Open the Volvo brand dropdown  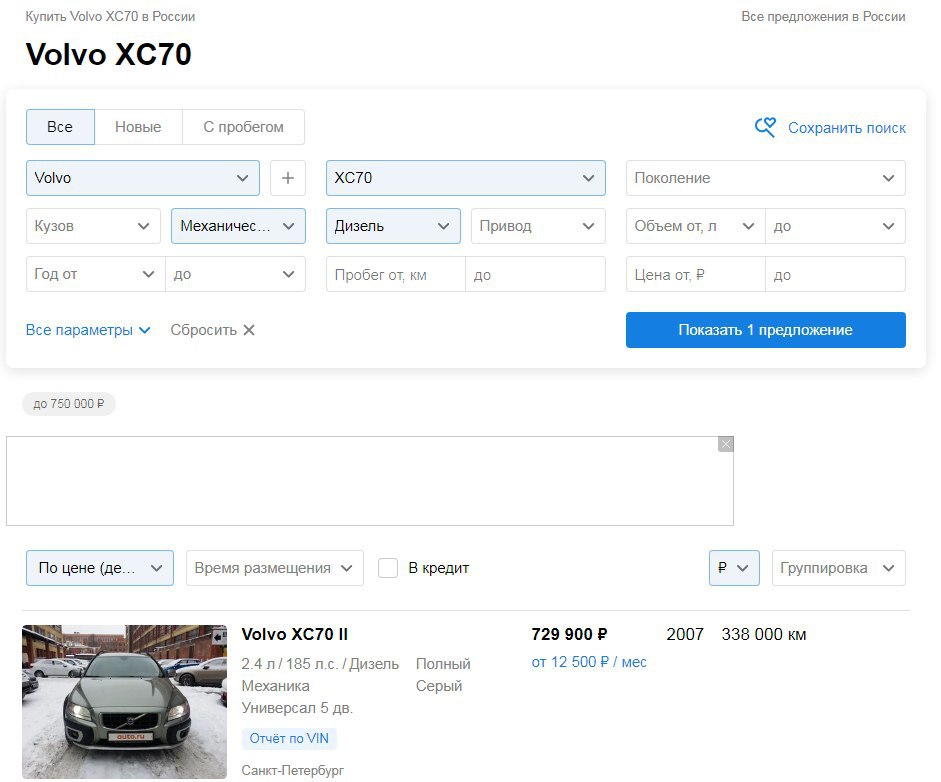143,178
